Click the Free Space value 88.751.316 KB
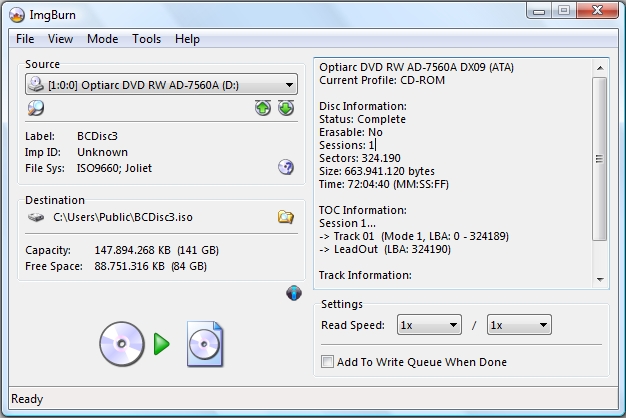This screenshot has width=626, height=418. point(129,266)
